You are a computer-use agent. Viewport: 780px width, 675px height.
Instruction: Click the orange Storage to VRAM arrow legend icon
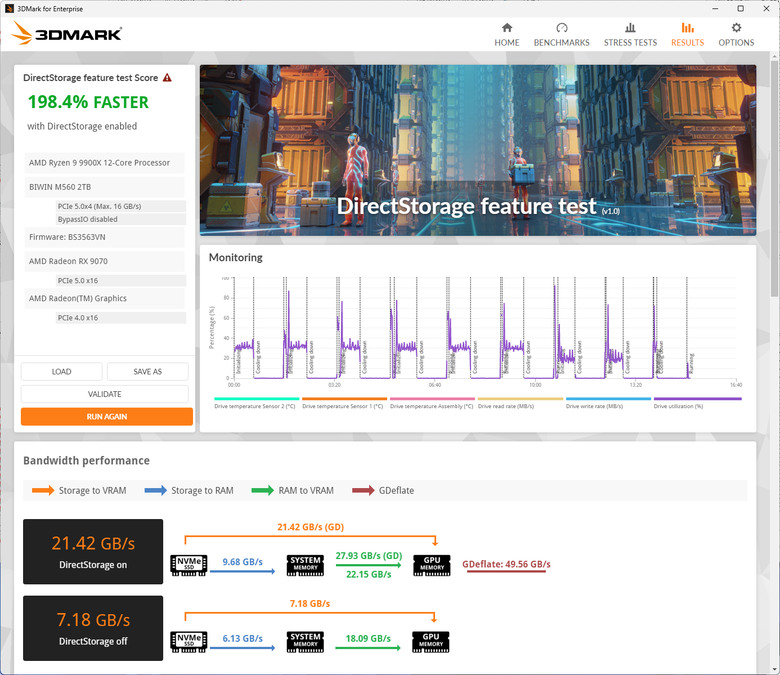(x=43, y=490)
